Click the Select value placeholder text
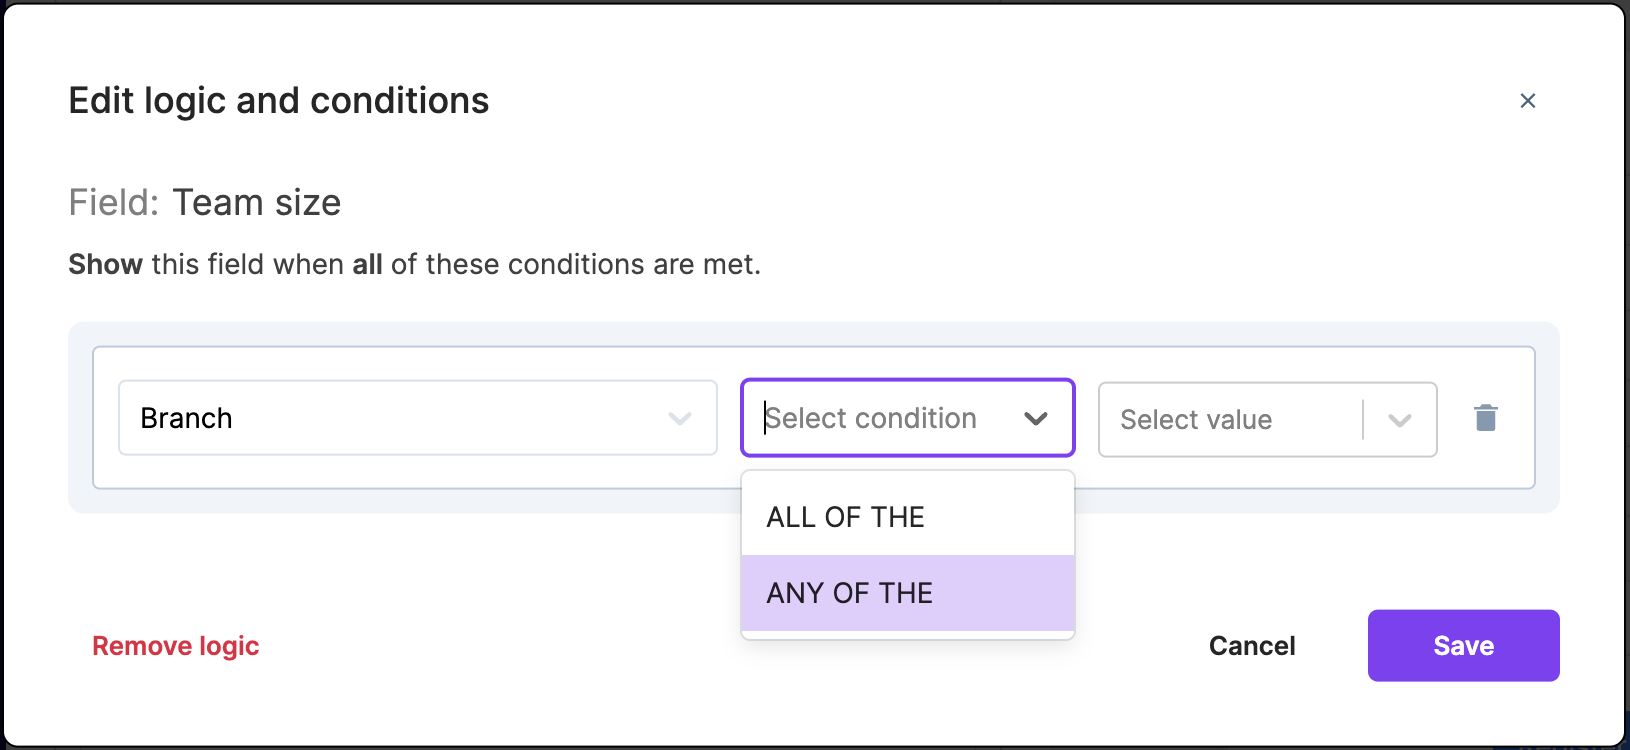The width and height of the screenshot is (1630, 750). (x=1196, y=419)
